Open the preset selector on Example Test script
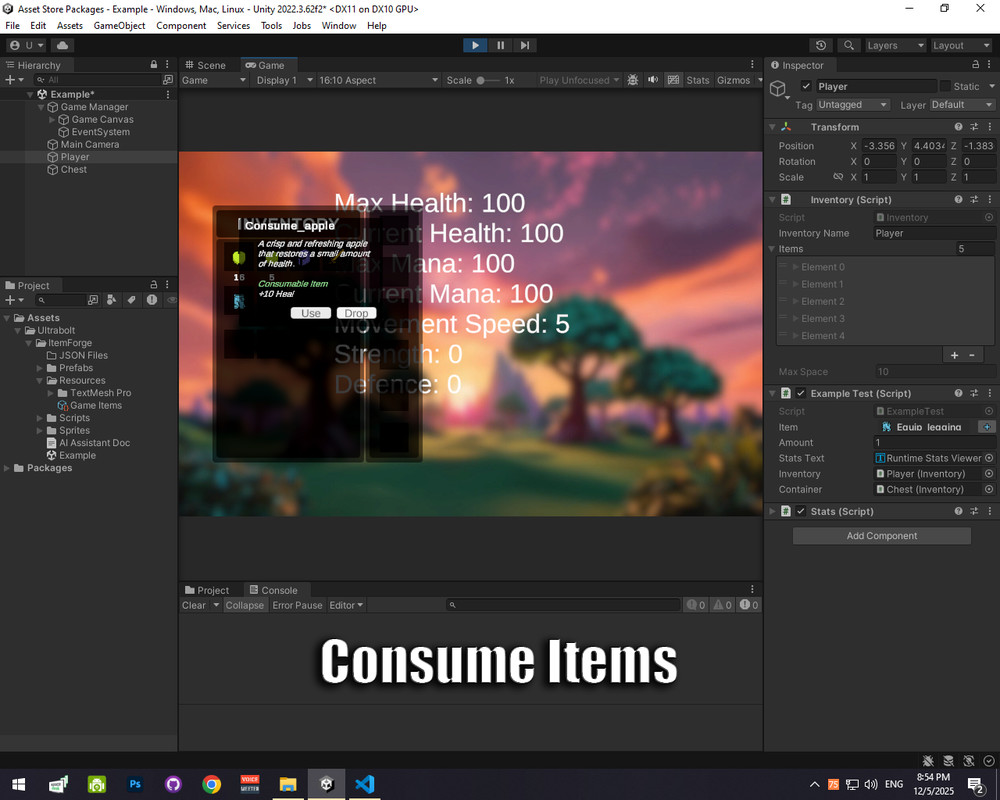Screen dimensions: 1000x800 coord(973,393)
